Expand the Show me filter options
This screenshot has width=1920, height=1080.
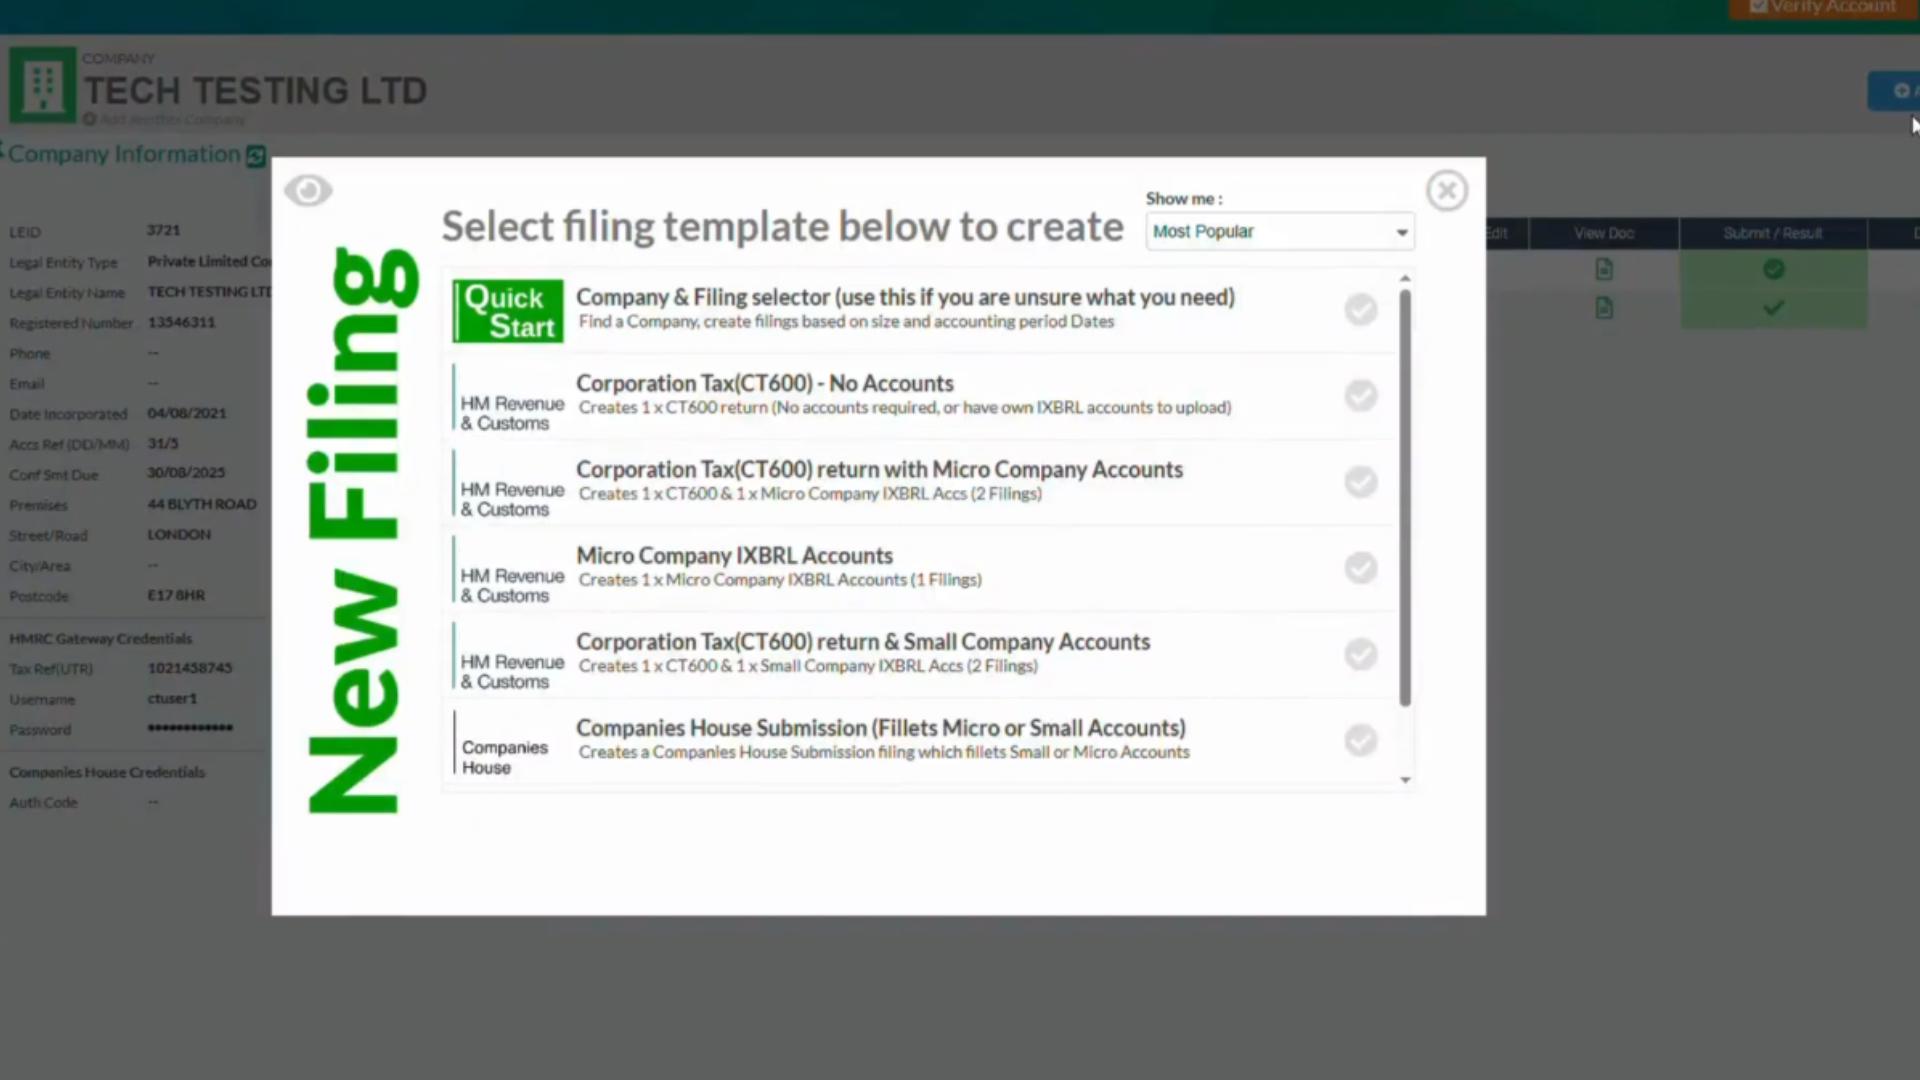click(1280, 231)
